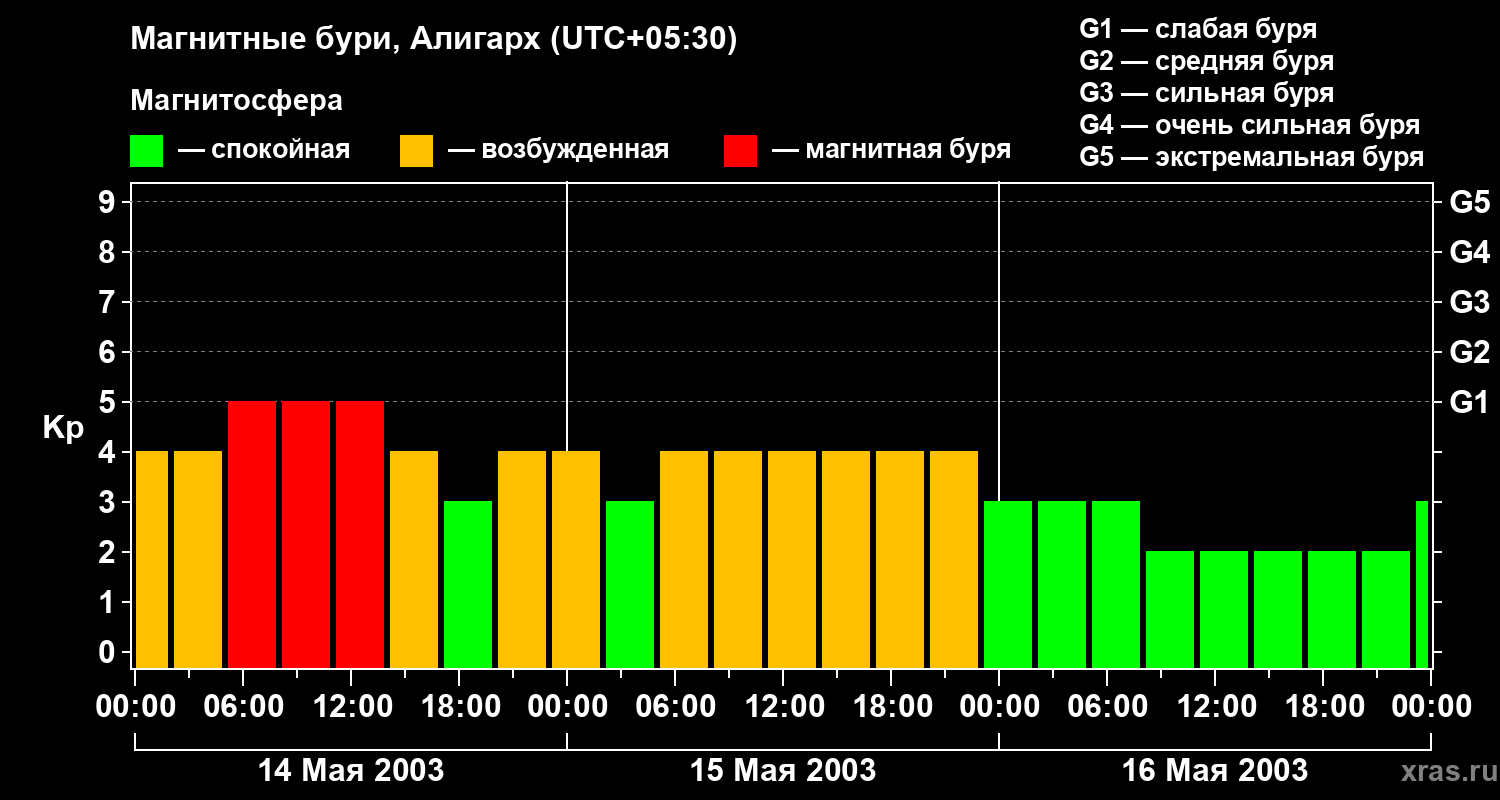Click the only green bar on 14 May
The image size is (1500, 800).
(468, 585)
